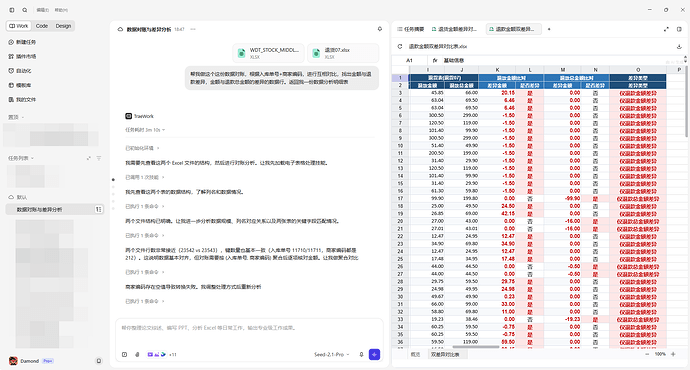
Task: Open the 帮助 menu in title bar
Action: 61,10
